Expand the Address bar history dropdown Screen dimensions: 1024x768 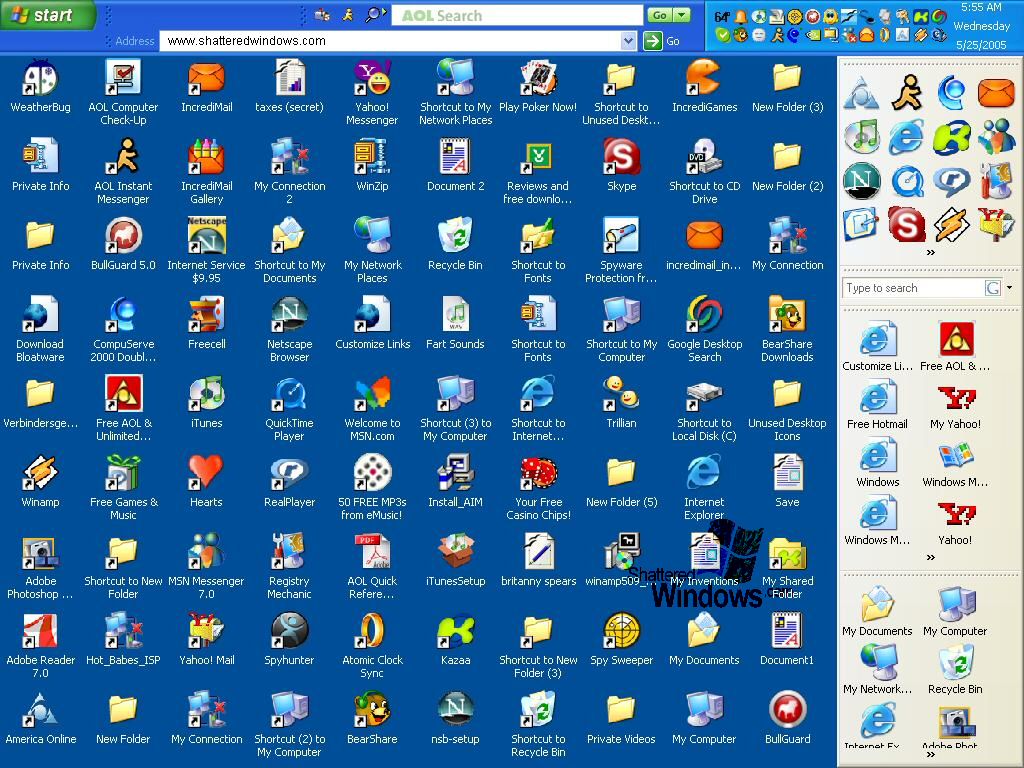tap(628, 40)
